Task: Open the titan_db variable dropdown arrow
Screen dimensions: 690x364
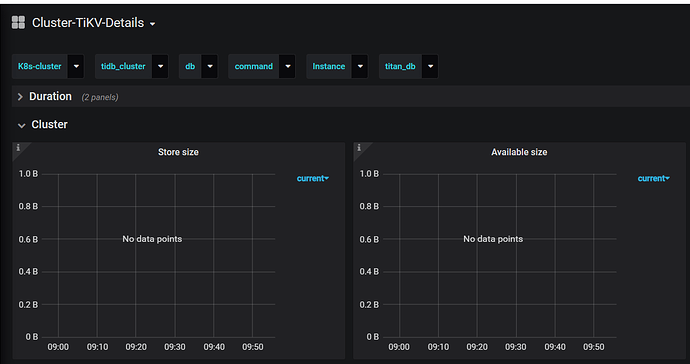Action: click(430, 66)
